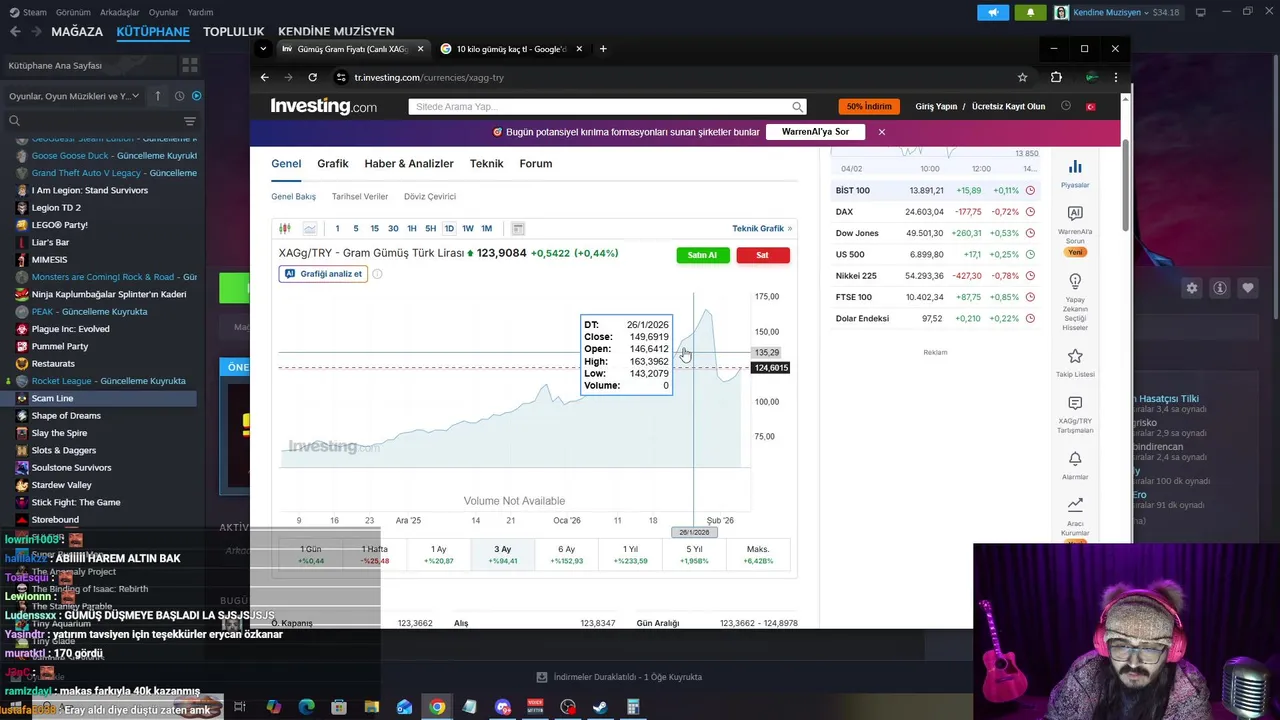Viewport: 1280px width, 720px height.
Task: Select the candlestick chart type icon
Action: [285, 229]
